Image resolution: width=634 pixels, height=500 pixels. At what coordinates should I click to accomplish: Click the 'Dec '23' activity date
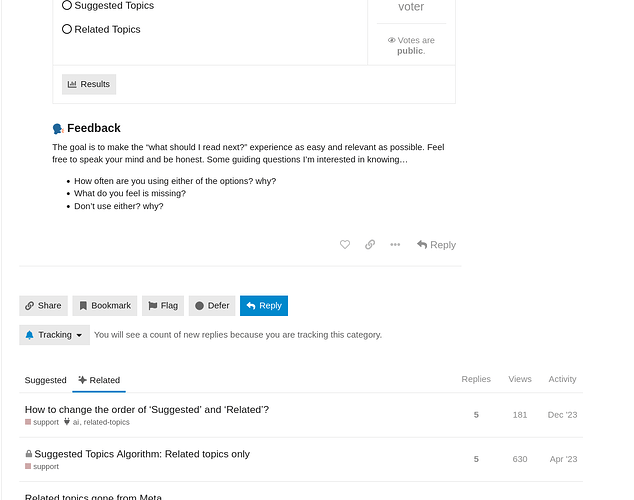click(x=562, y=415)
